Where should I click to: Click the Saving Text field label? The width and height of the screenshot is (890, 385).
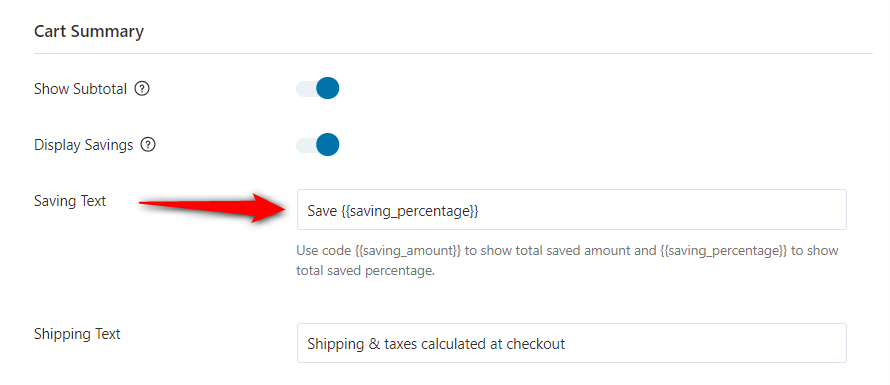coord(70,201)
